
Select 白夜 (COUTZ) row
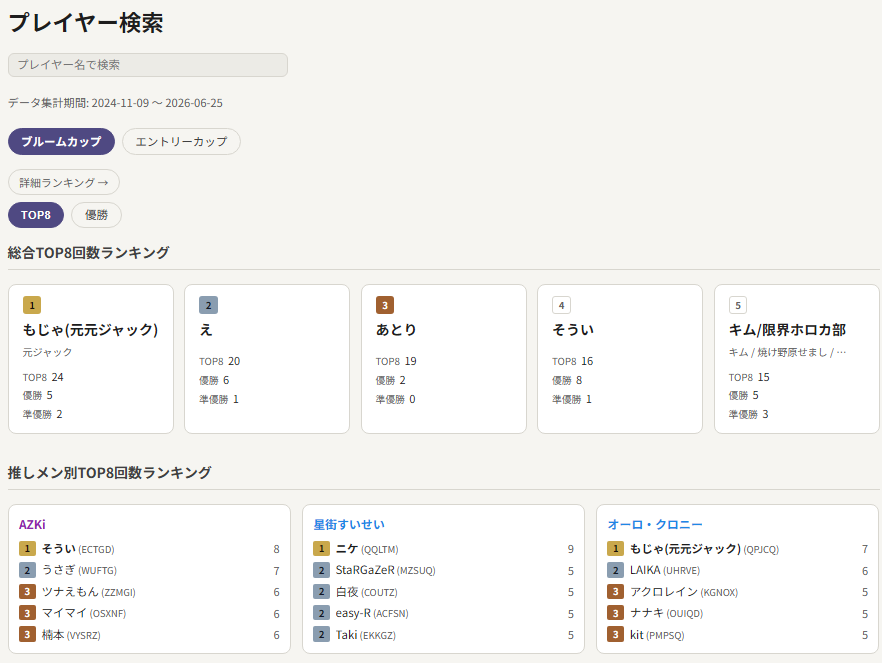click(x=443, y=592)
